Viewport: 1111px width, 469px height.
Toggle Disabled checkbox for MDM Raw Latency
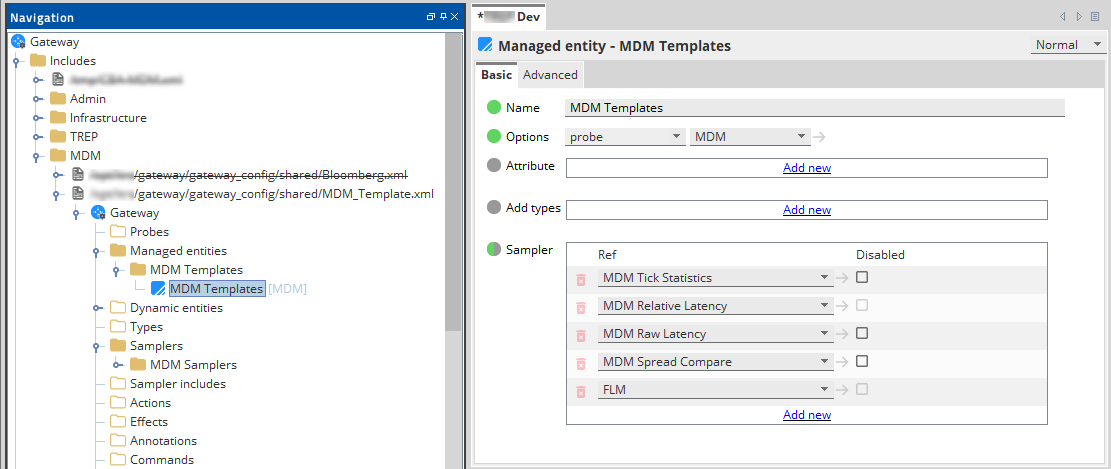(x=862, y=333)
